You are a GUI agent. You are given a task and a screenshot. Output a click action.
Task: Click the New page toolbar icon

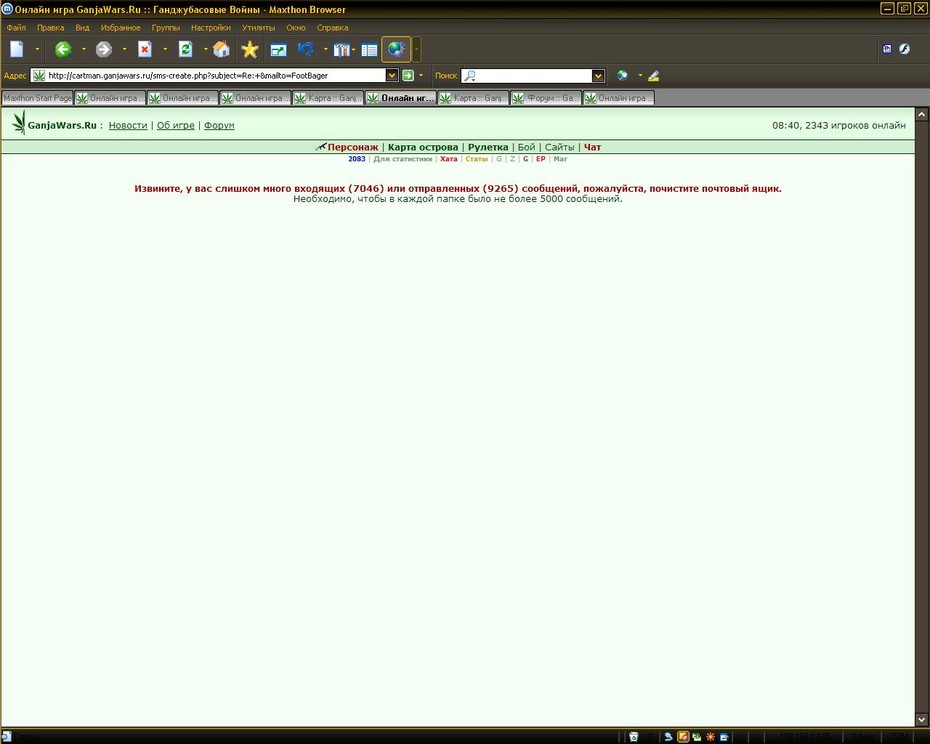pos(17,49)
